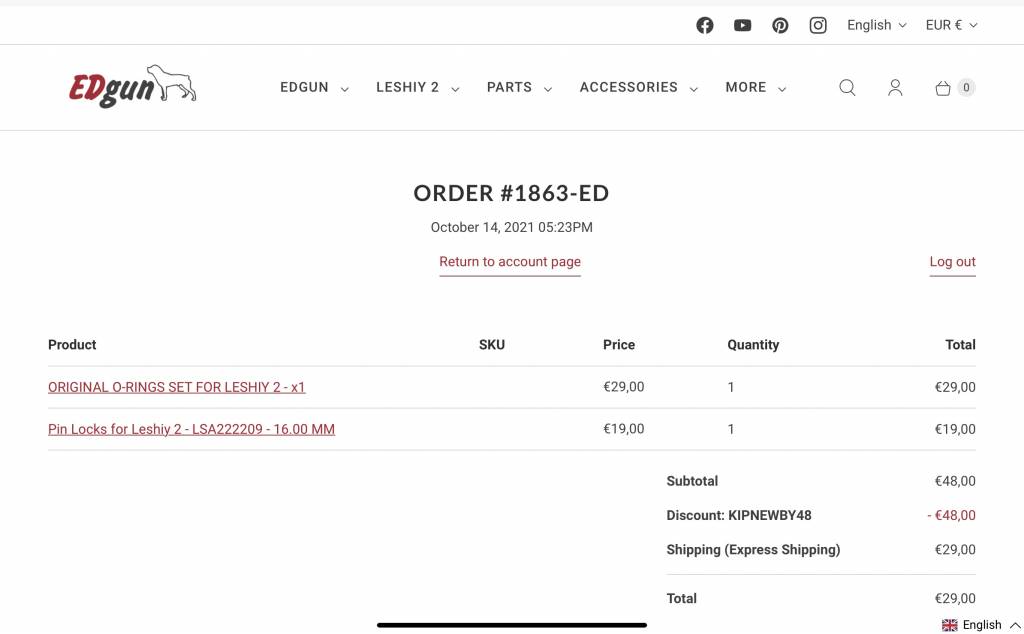
Task: Click Return to account page link
Action: click(510, 262)
